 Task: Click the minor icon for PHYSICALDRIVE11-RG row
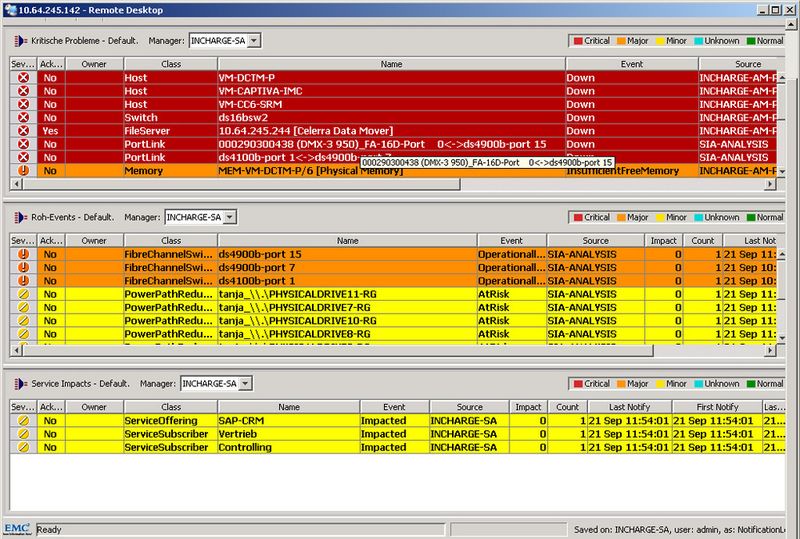point(23,294)
